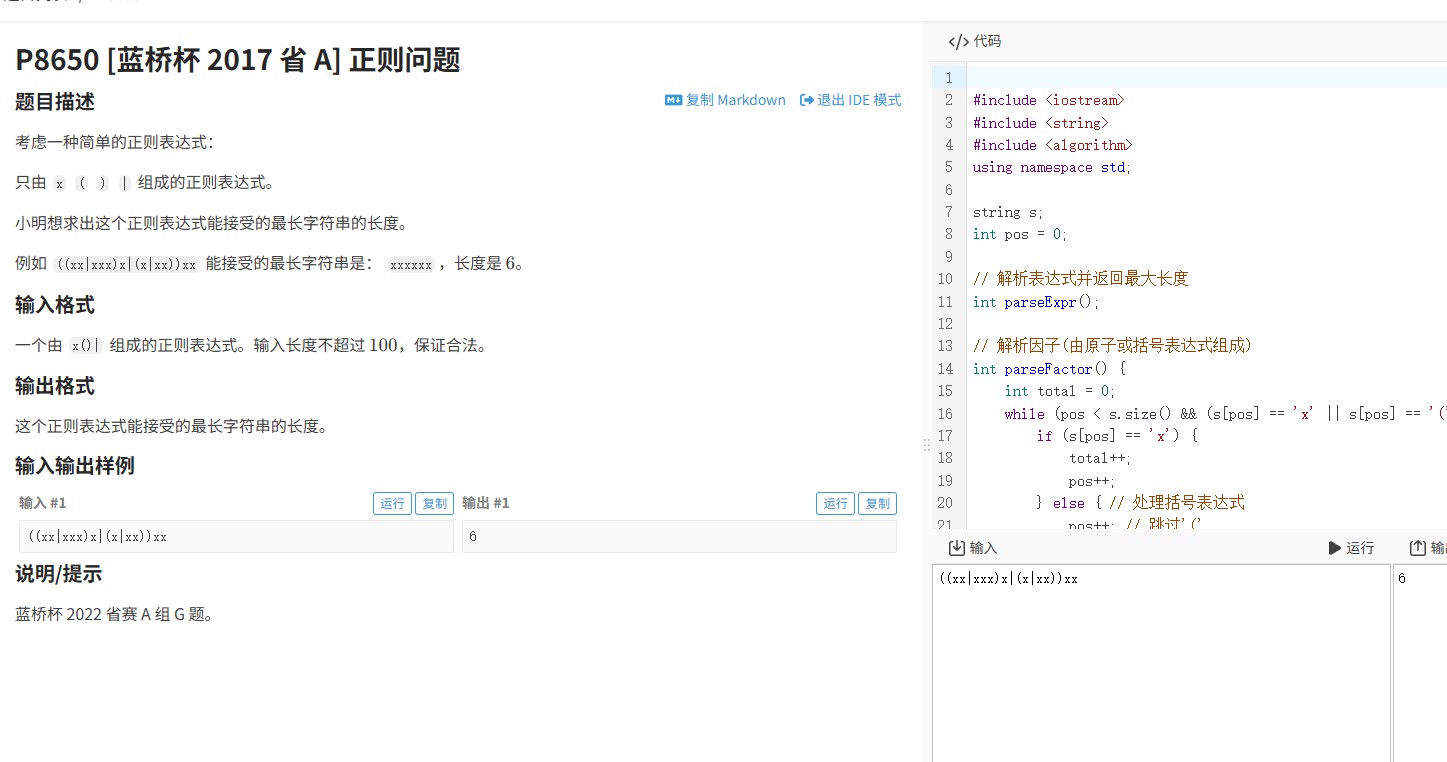Click inside the input textarea with regex
The image size is (1447, 762).
pyautogui.click(x=1161, y=664)
